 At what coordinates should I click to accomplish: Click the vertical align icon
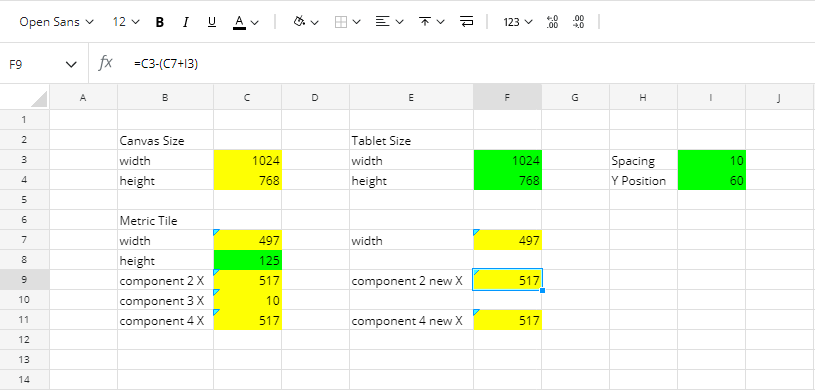pyautogui.click(x=425, y=22)
